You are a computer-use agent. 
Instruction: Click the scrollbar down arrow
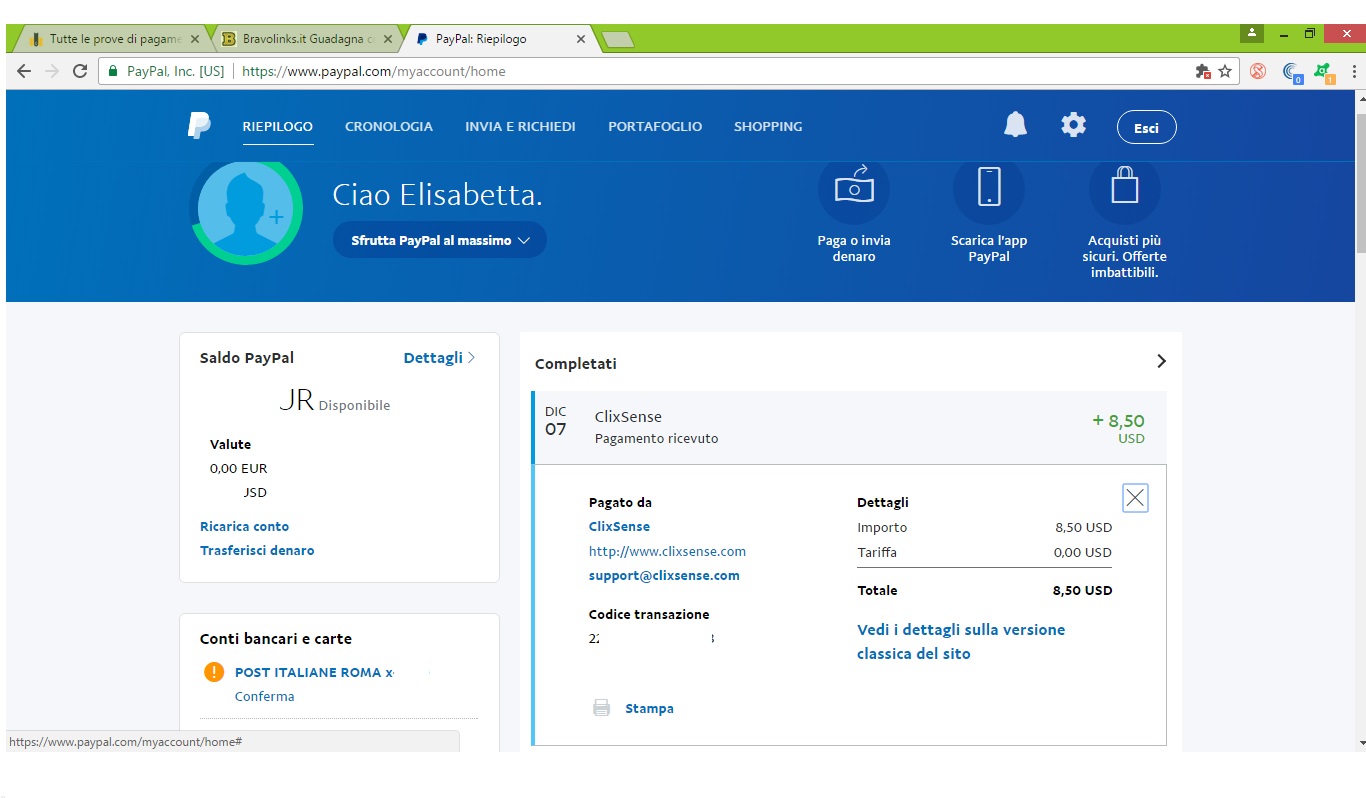pos(1361,743)
